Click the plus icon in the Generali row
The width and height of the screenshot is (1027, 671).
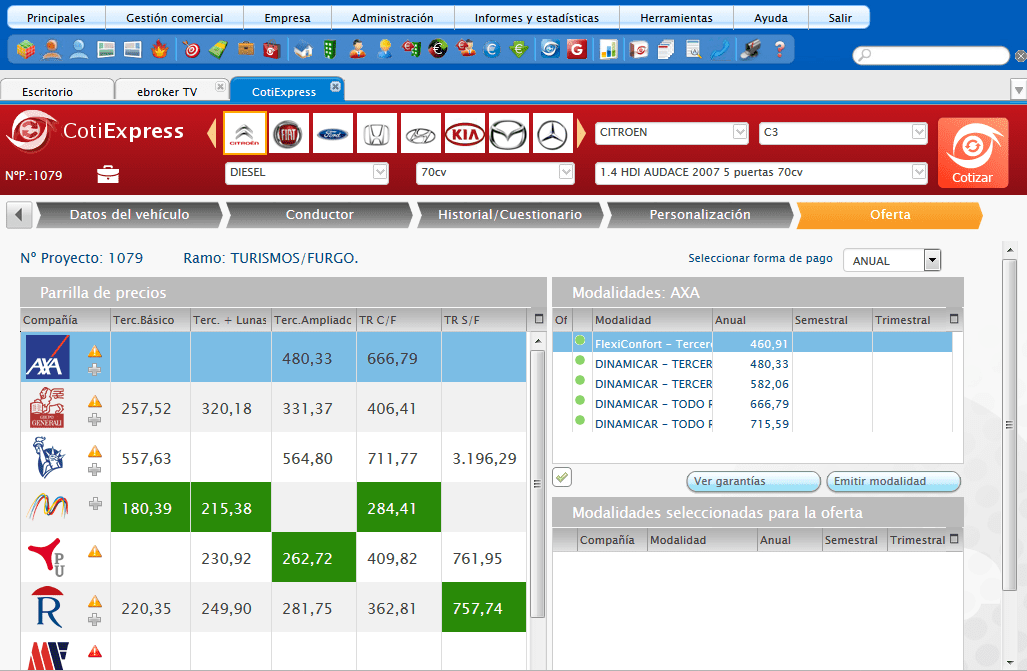coord(95,419)
